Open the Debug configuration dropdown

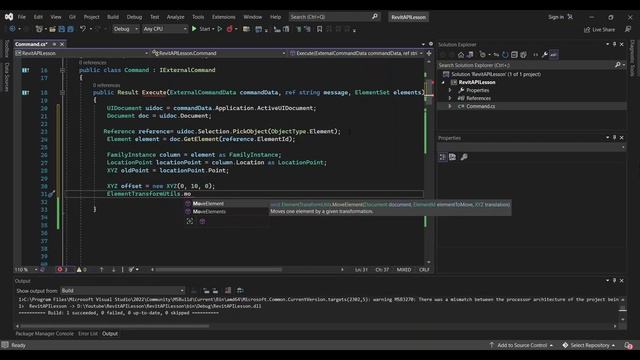click(125, 29)
